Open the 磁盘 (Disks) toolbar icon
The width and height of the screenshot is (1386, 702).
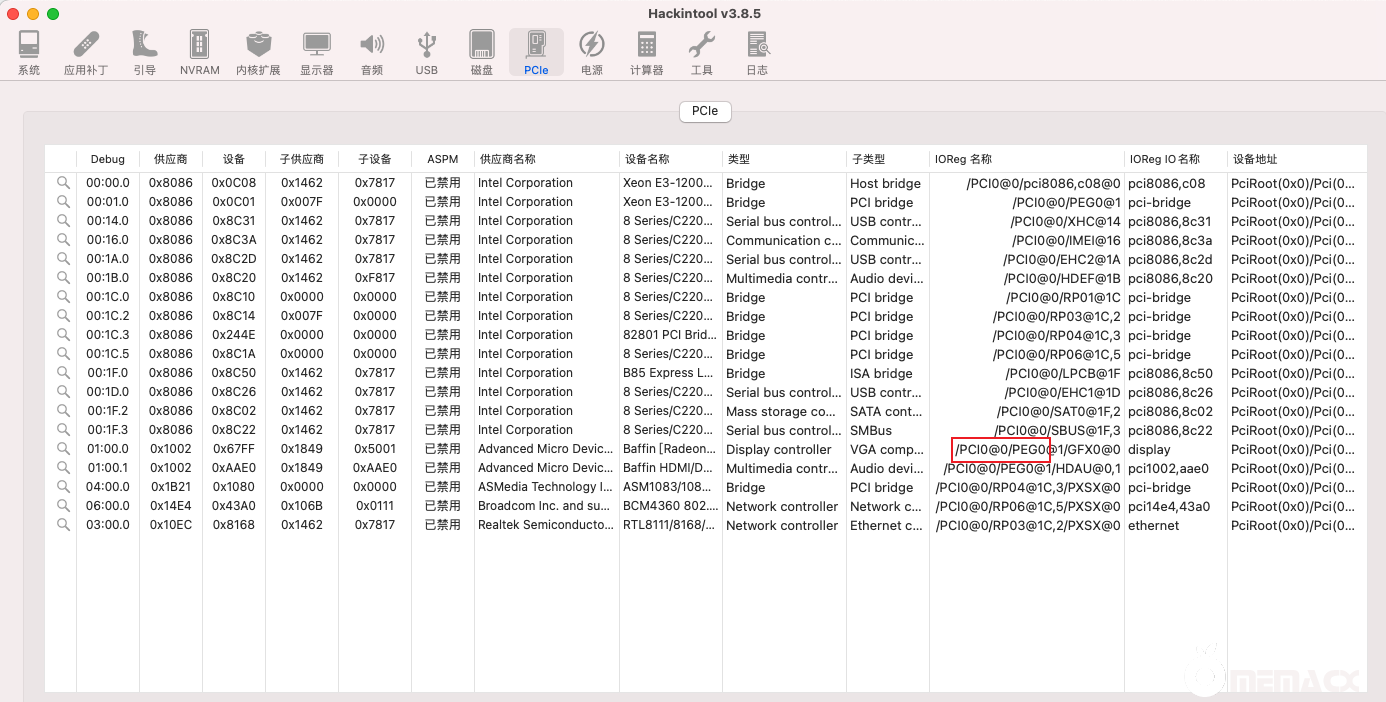tap(482, 52)
